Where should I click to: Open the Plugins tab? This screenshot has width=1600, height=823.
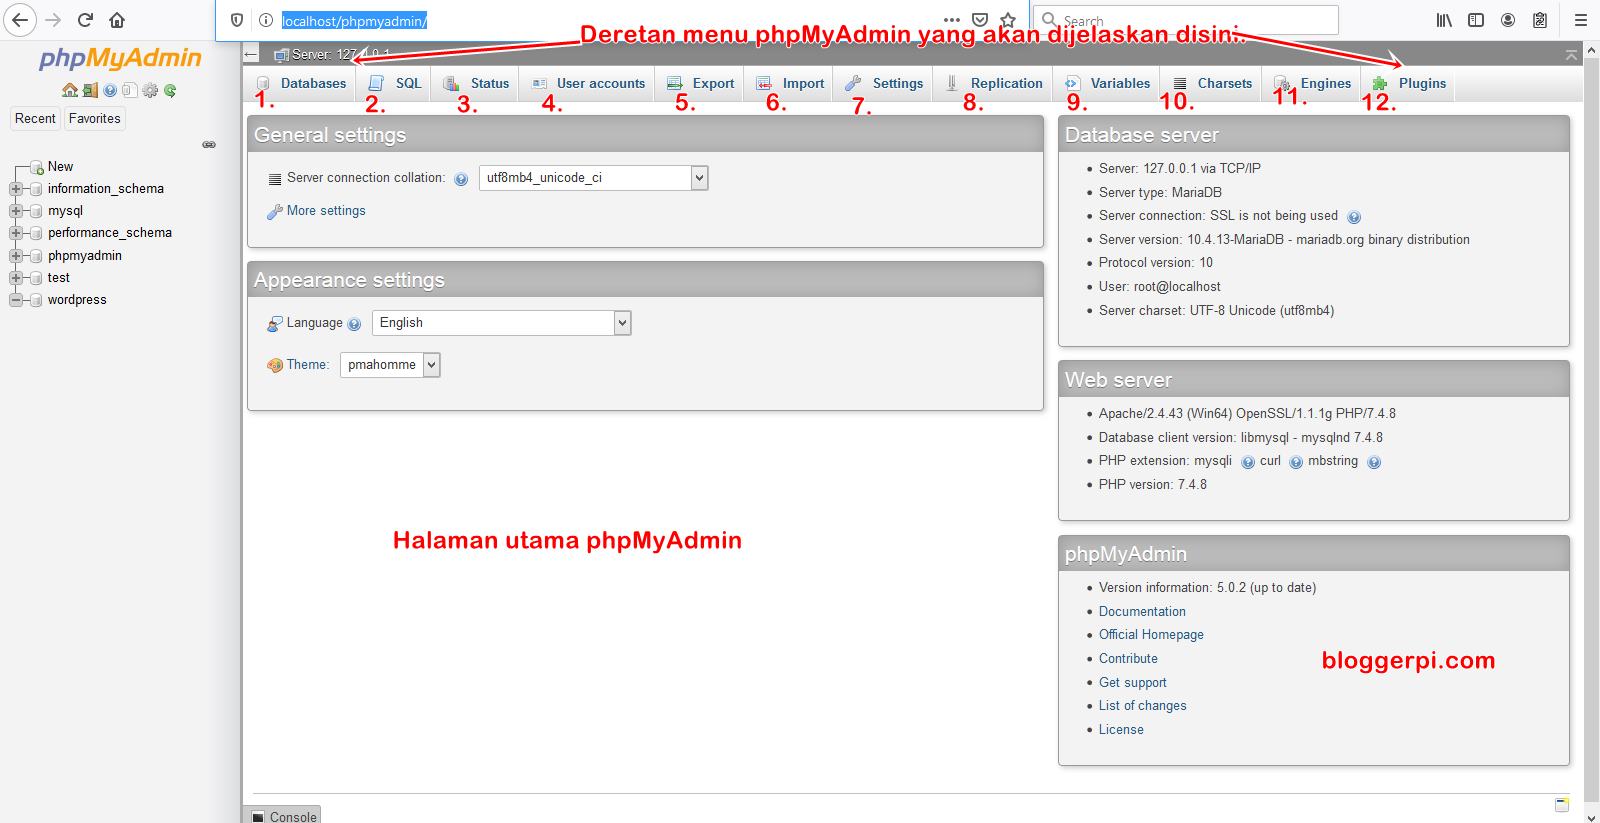1410,84
